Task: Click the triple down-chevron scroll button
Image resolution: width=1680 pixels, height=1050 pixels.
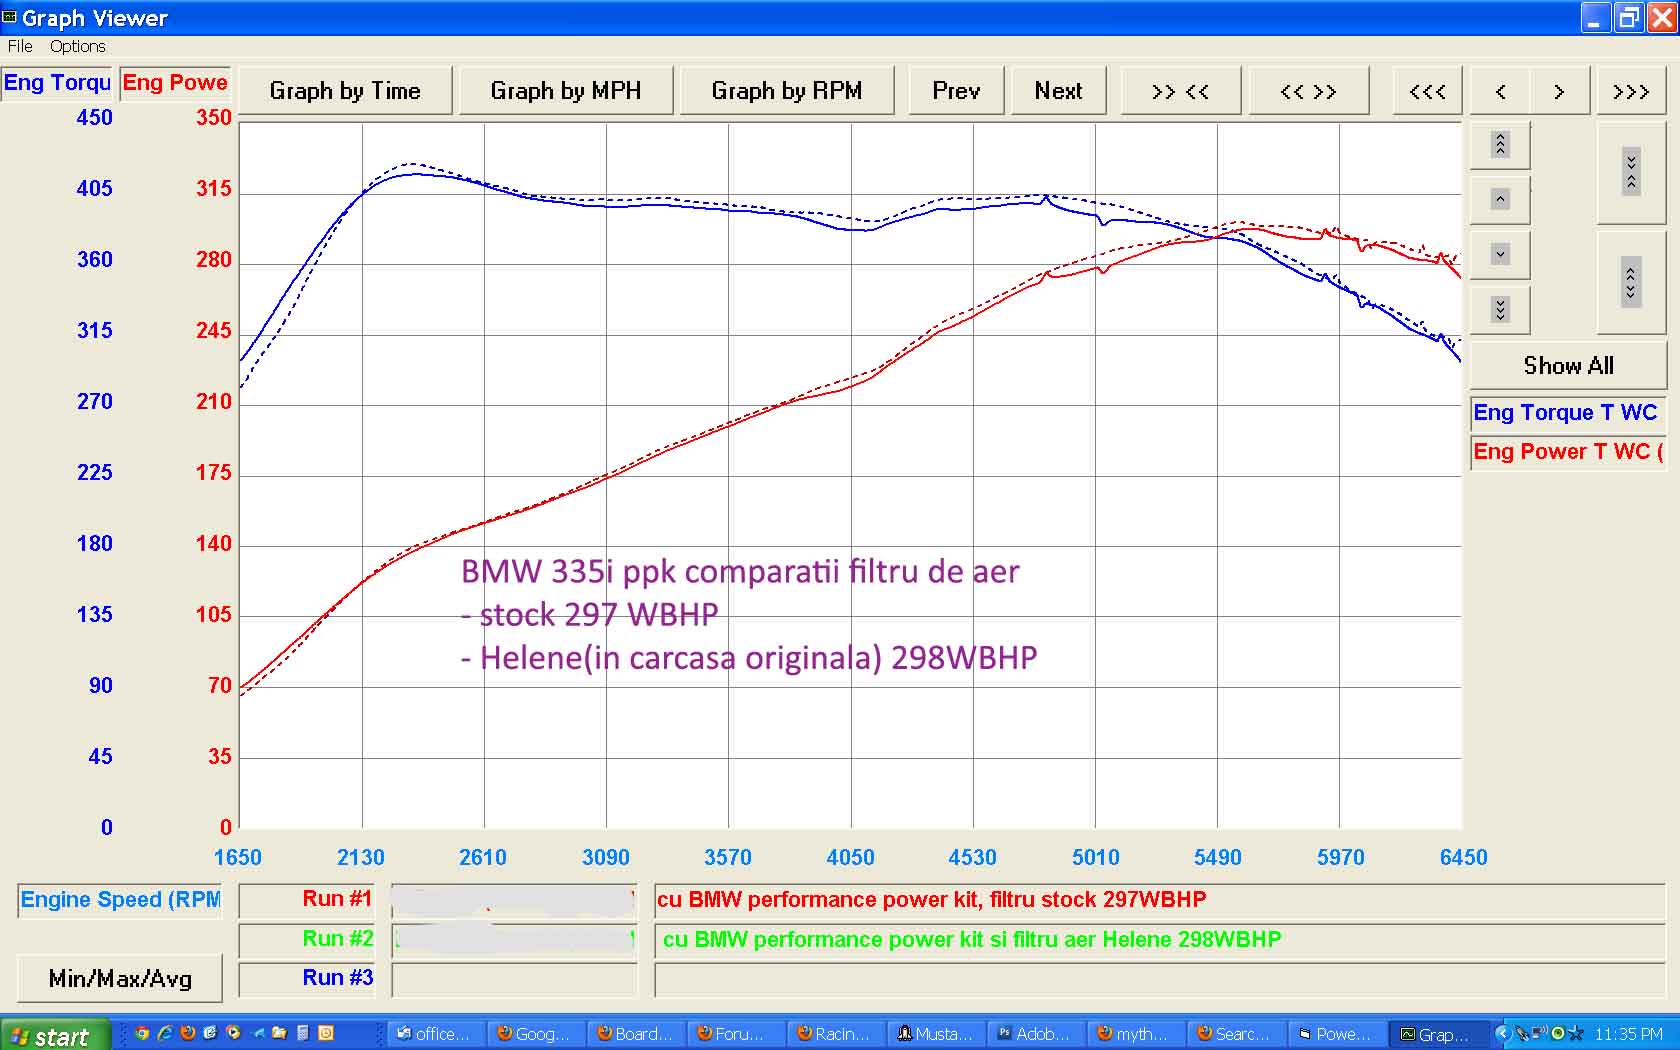Action: (x=1500, y=309)
